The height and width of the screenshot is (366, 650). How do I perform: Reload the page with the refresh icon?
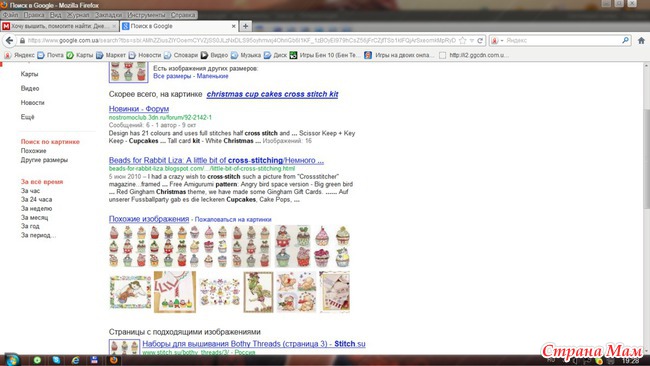tap(480, 41)
